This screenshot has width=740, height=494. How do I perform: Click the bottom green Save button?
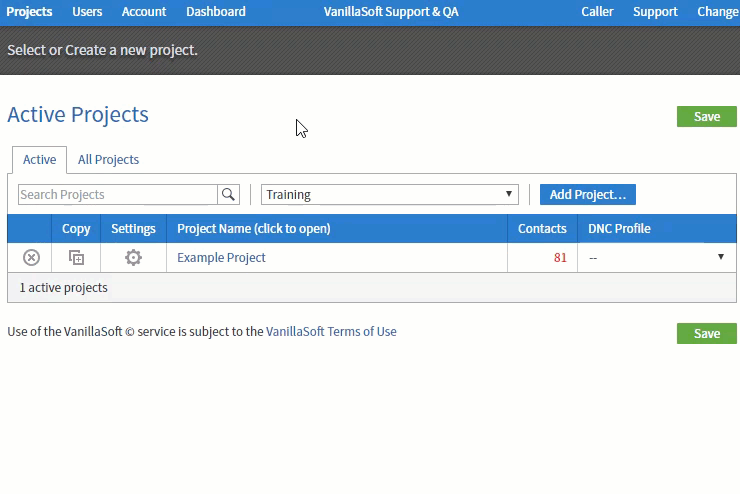(x=706, y=334)
